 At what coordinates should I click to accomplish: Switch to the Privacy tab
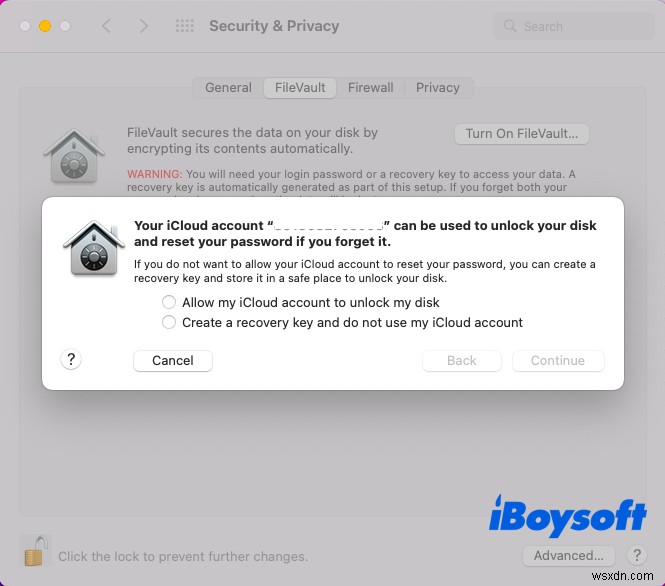(438, 88)
